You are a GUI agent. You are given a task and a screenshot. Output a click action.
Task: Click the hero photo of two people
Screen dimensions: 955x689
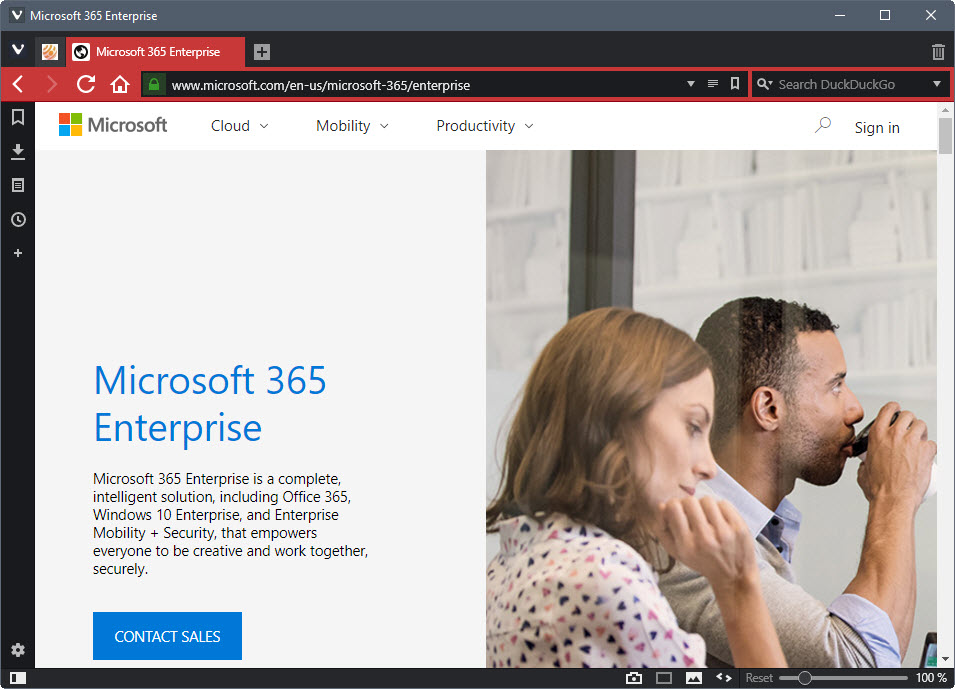(711, 409)
